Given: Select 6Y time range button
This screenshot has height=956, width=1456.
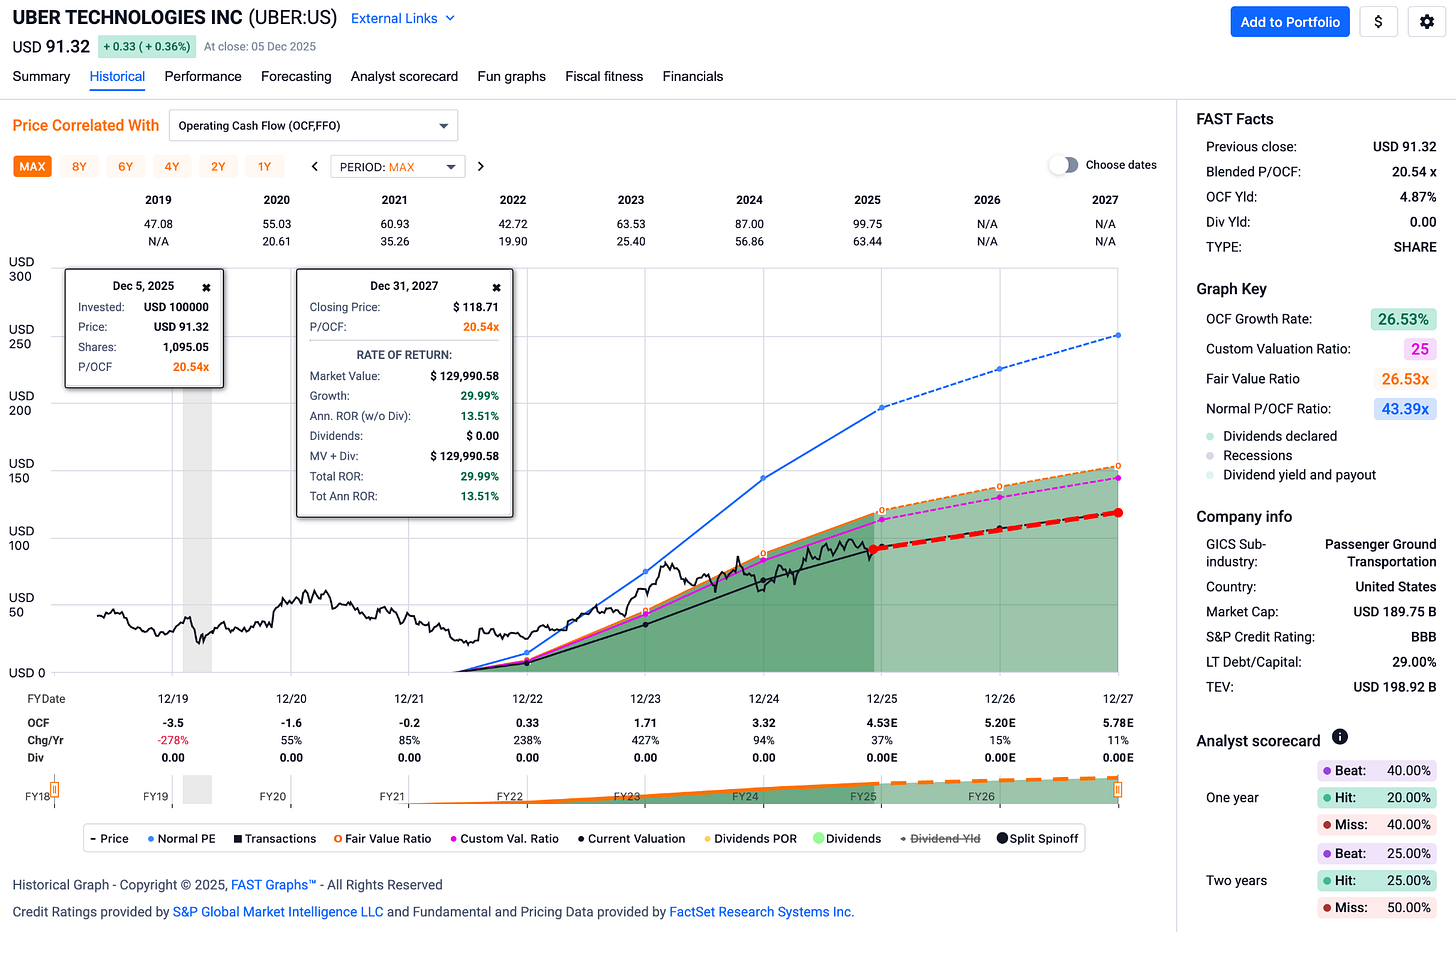Looking at the screenshot, I should coord(125,167).
